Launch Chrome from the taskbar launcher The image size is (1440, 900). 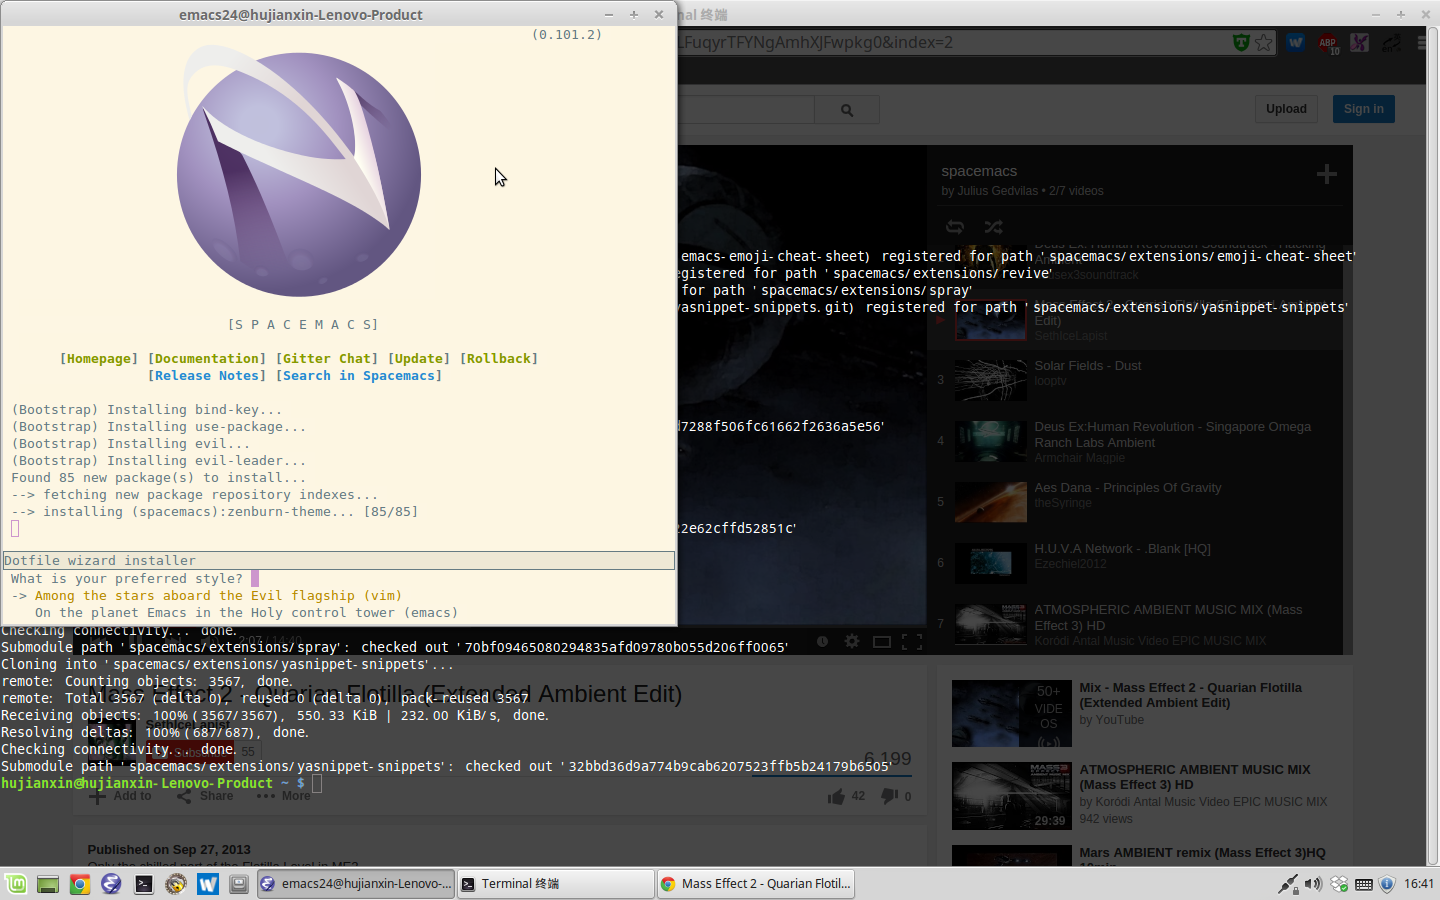pyautogui.click(x=80, y=884)
